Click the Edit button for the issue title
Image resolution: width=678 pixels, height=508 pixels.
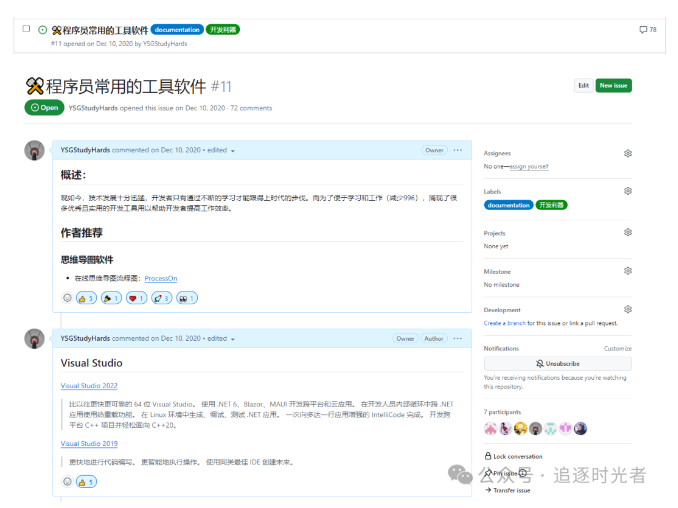(583, 86)
